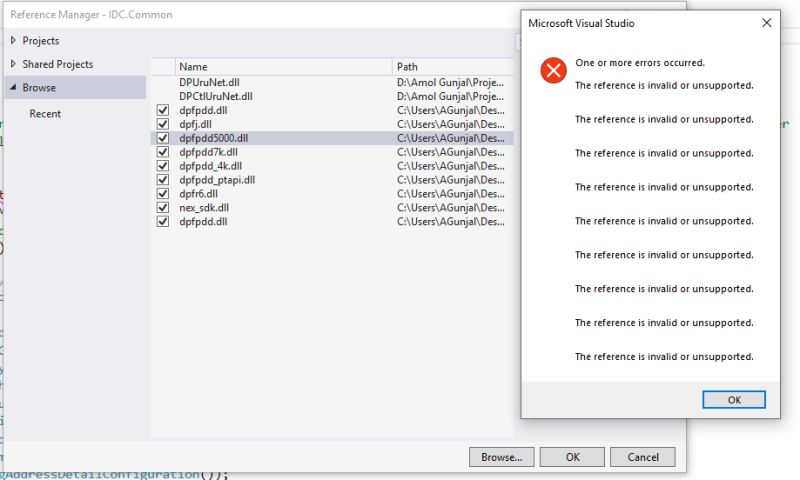Select the dpfpdd7k.dll file name
Image resolution: width=800 pixels, height=480 pixels.
coord(208,152)
